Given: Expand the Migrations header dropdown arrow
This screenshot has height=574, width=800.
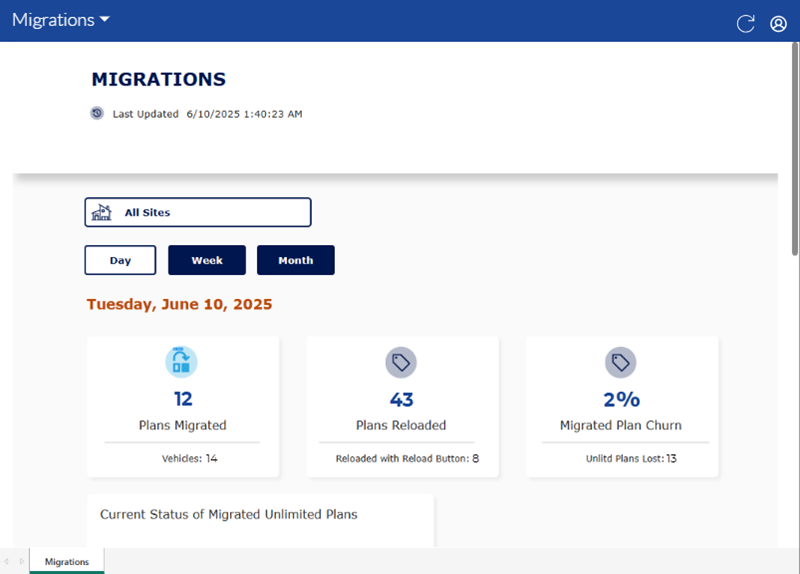Looking at the screenshot, I should coord(105,19).
